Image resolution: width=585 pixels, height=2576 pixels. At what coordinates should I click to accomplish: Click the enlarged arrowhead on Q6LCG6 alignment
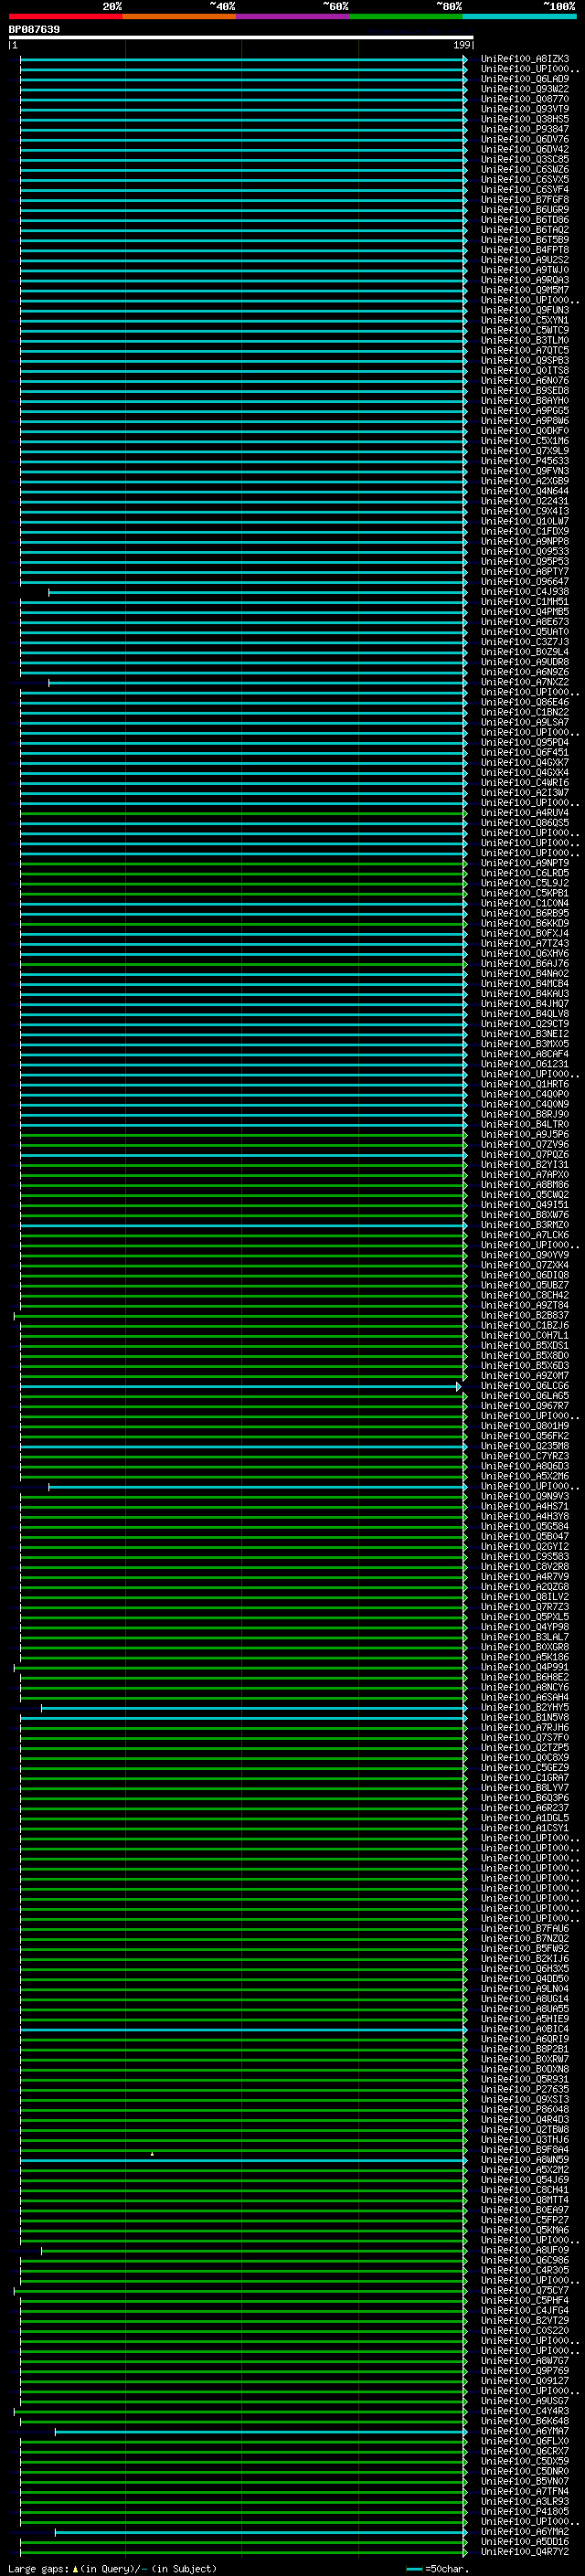tap(459, 1386)
